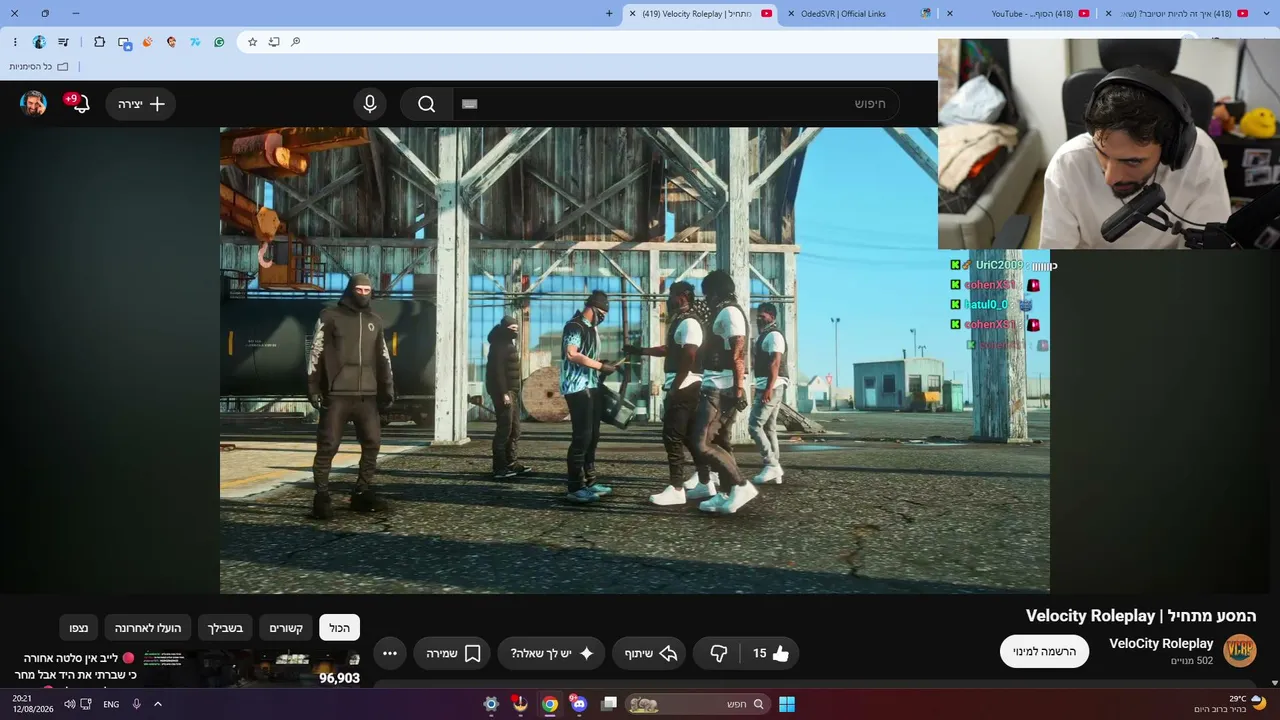This screenshot has height=720, width=1280.
Task: Close the Velocity Roleplay browser tab
Action: (632, 14)
